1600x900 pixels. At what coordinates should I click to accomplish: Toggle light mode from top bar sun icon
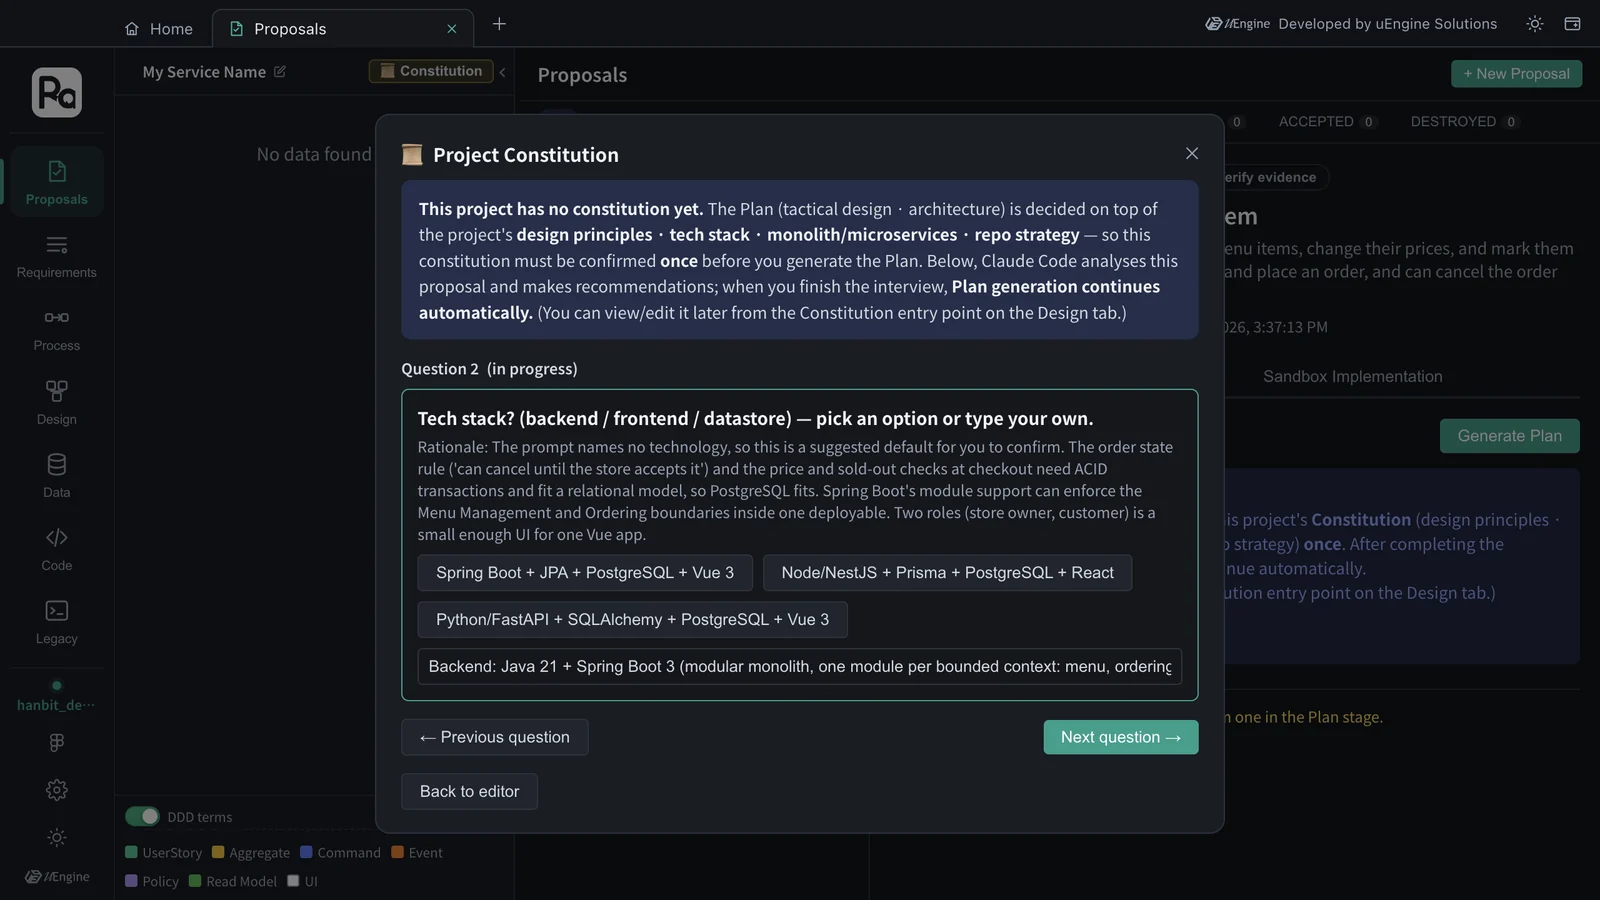click(x=1535, y=24)
